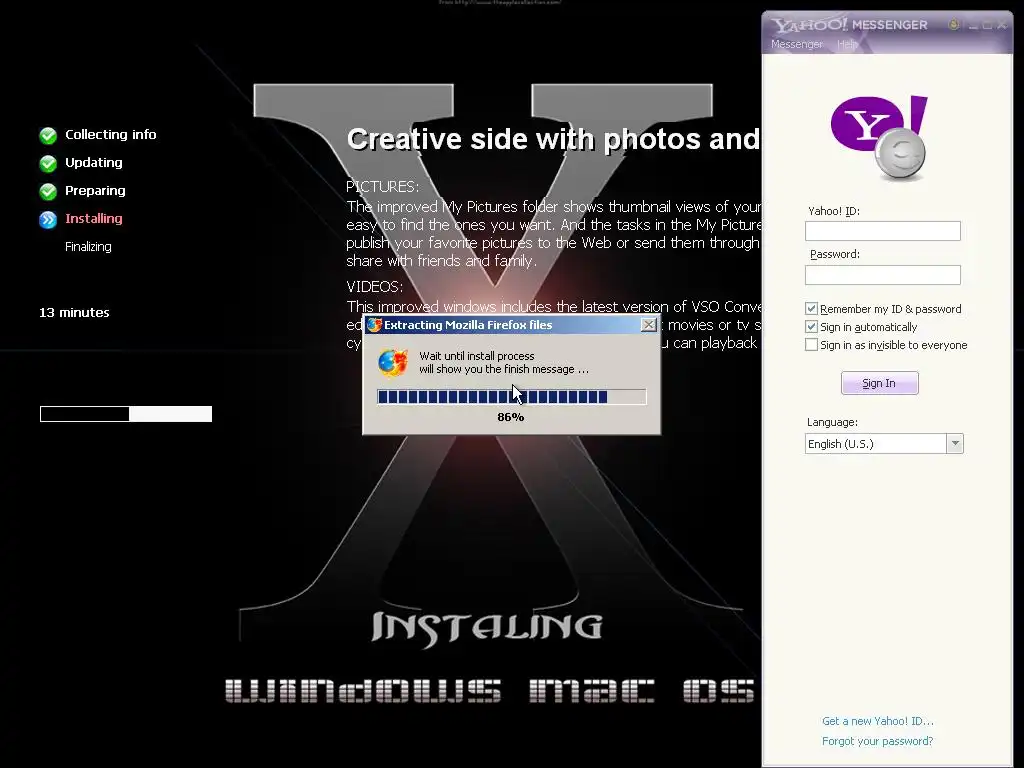Click the Firefox extraction progress bar at 86%
This screenshot has width=1024, height=768.
click(x=511, y=396)
